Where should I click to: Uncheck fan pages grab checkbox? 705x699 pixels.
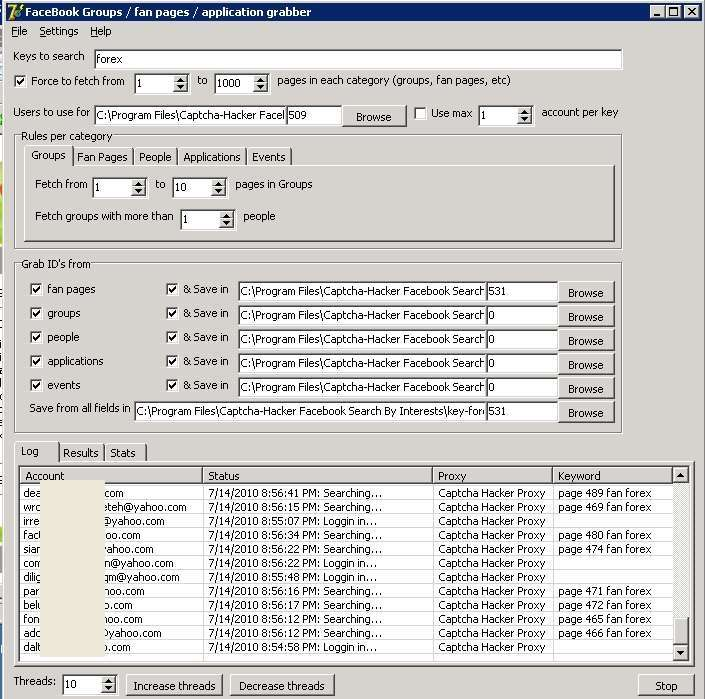tap(36, 289)
